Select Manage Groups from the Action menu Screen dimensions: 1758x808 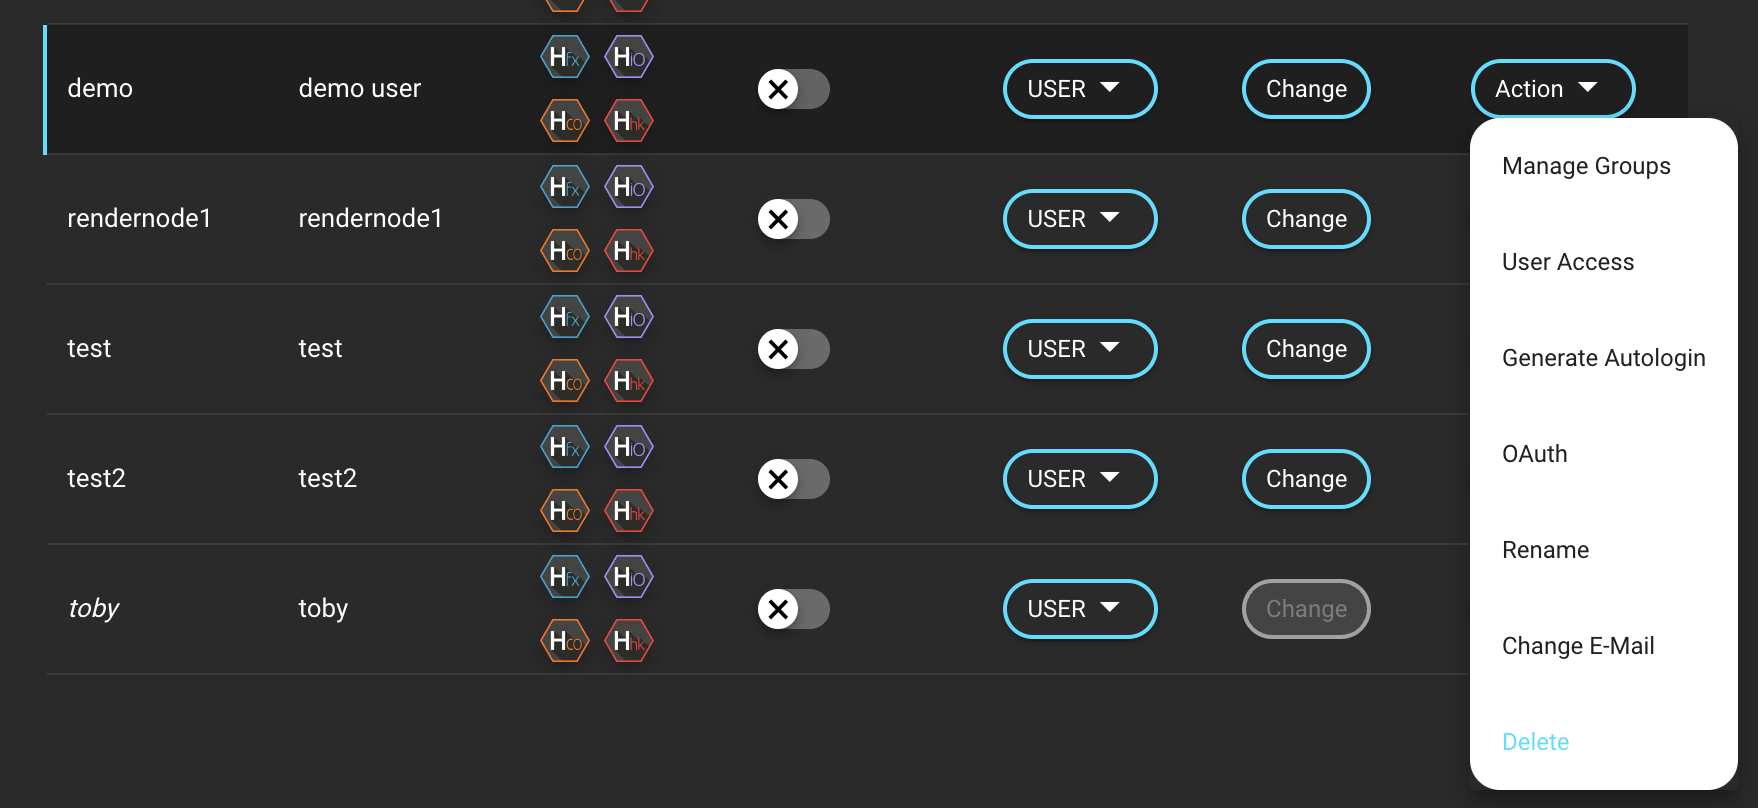point(1586,166)
